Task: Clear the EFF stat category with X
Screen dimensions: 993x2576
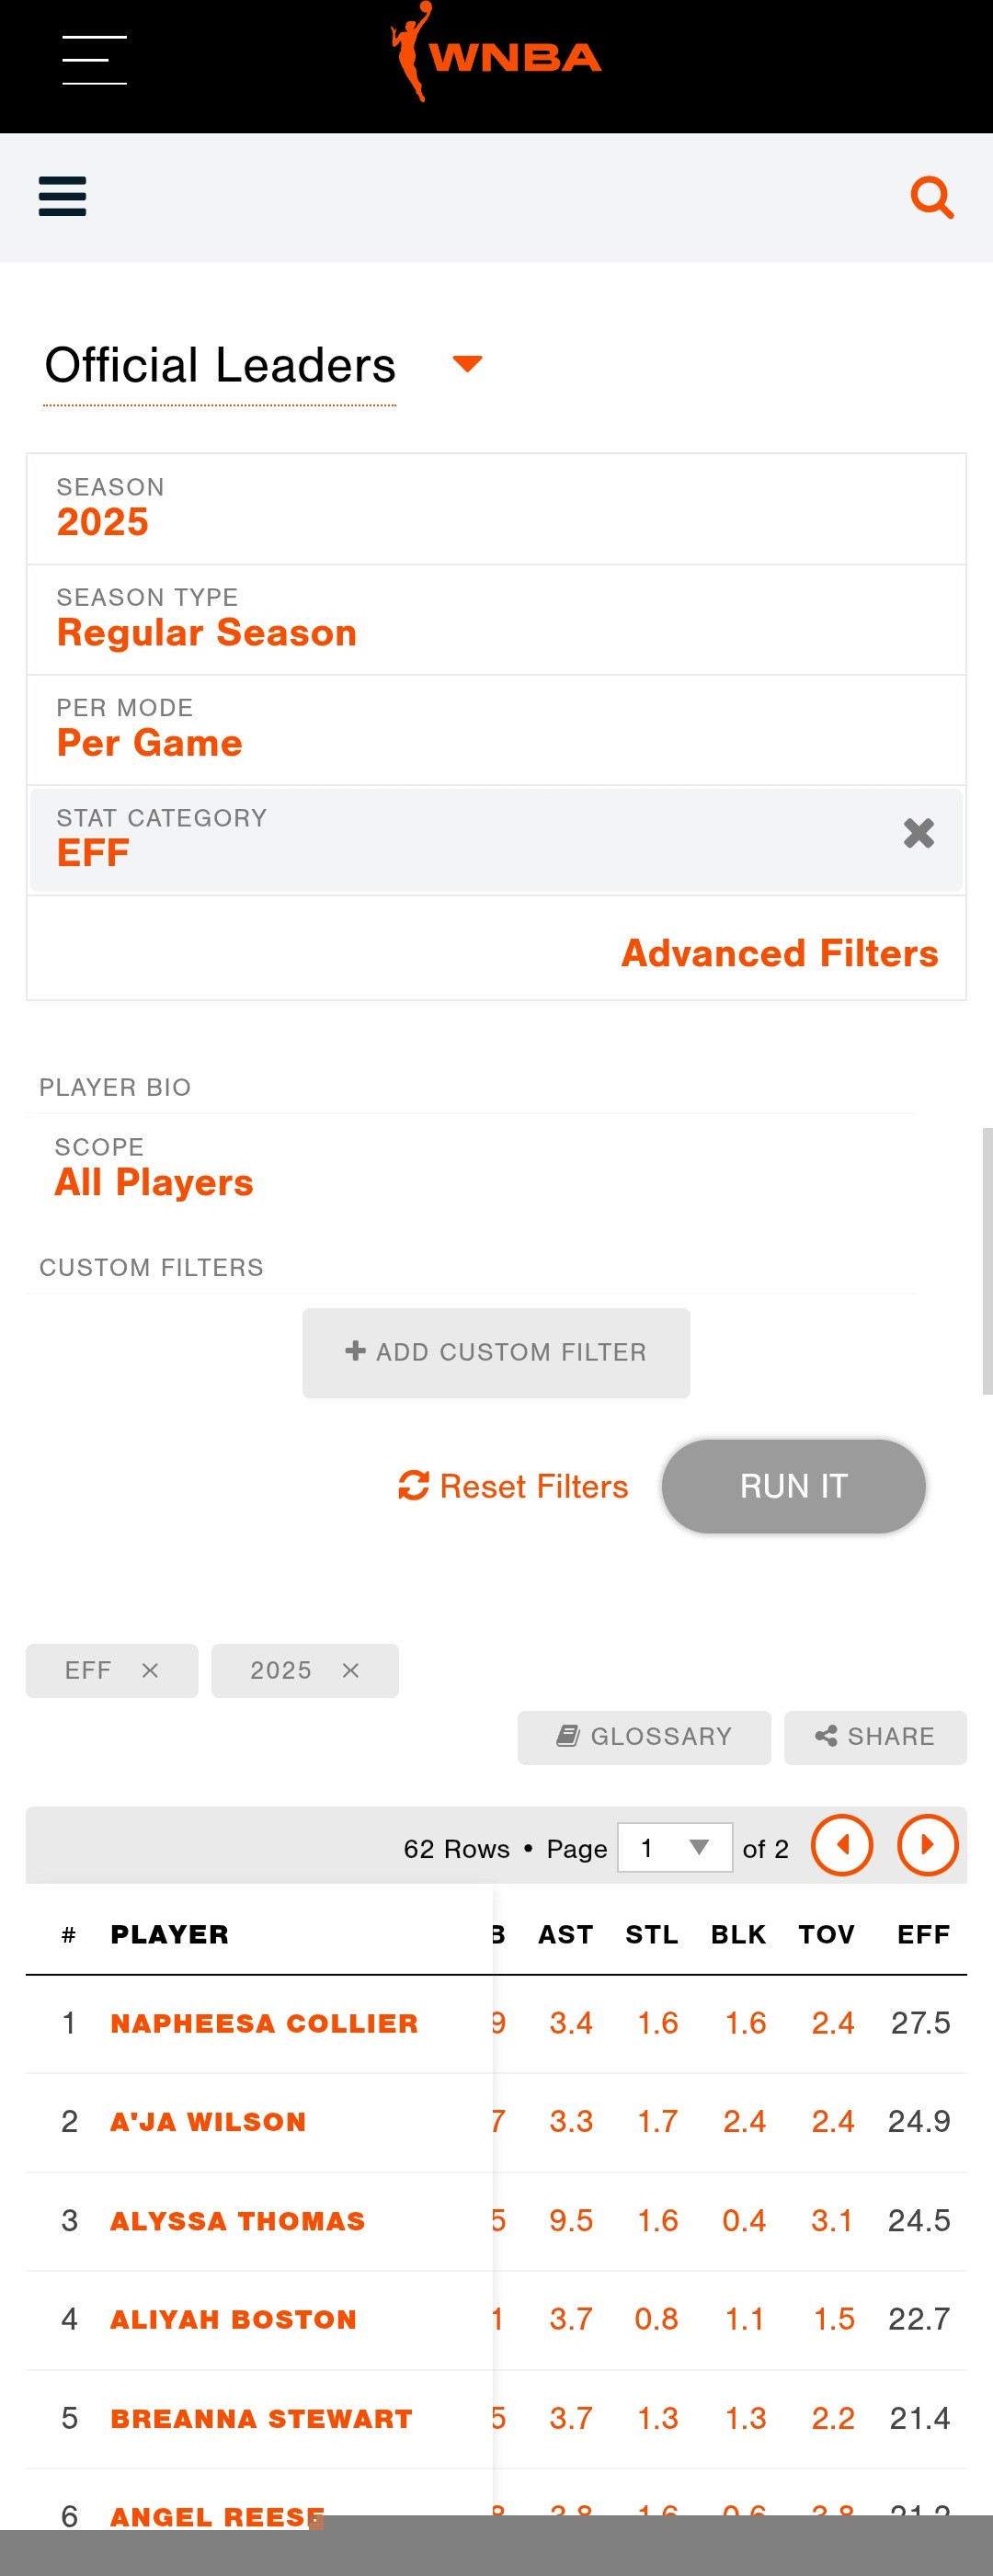Action: point(918,833)
